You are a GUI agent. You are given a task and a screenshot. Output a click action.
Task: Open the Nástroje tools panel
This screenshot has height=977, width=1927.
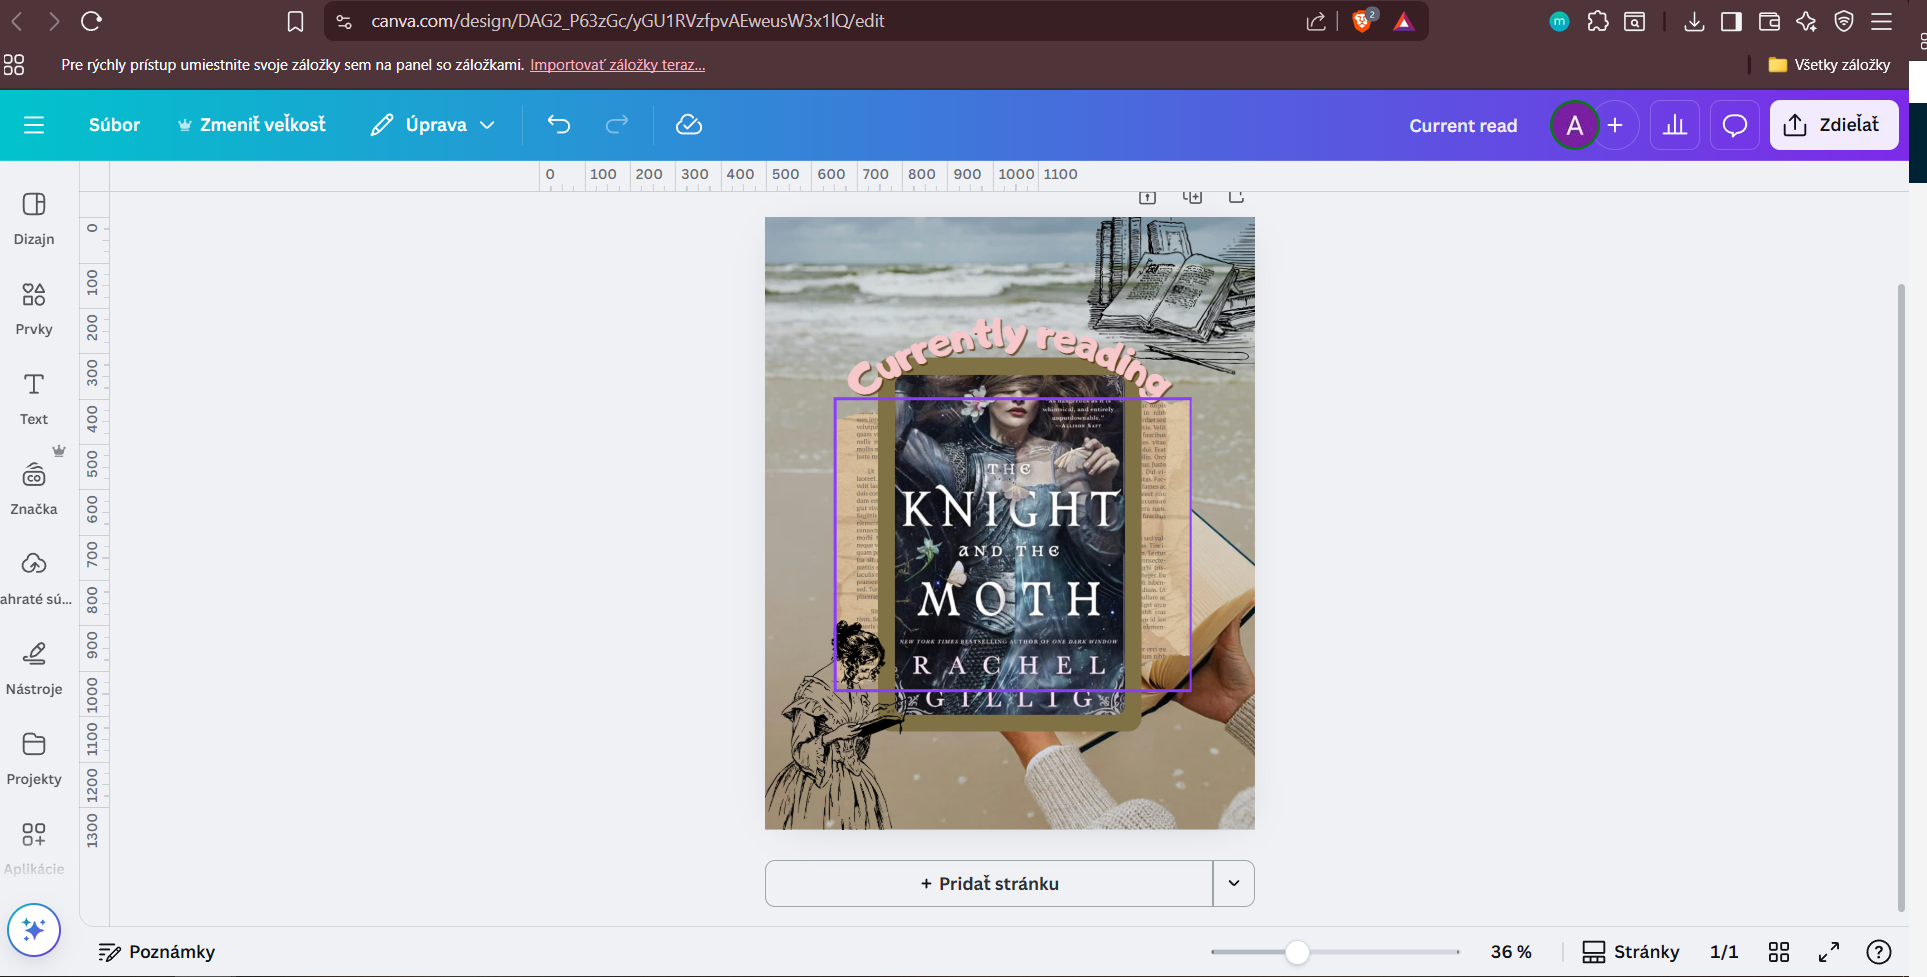tap(34, 669)
